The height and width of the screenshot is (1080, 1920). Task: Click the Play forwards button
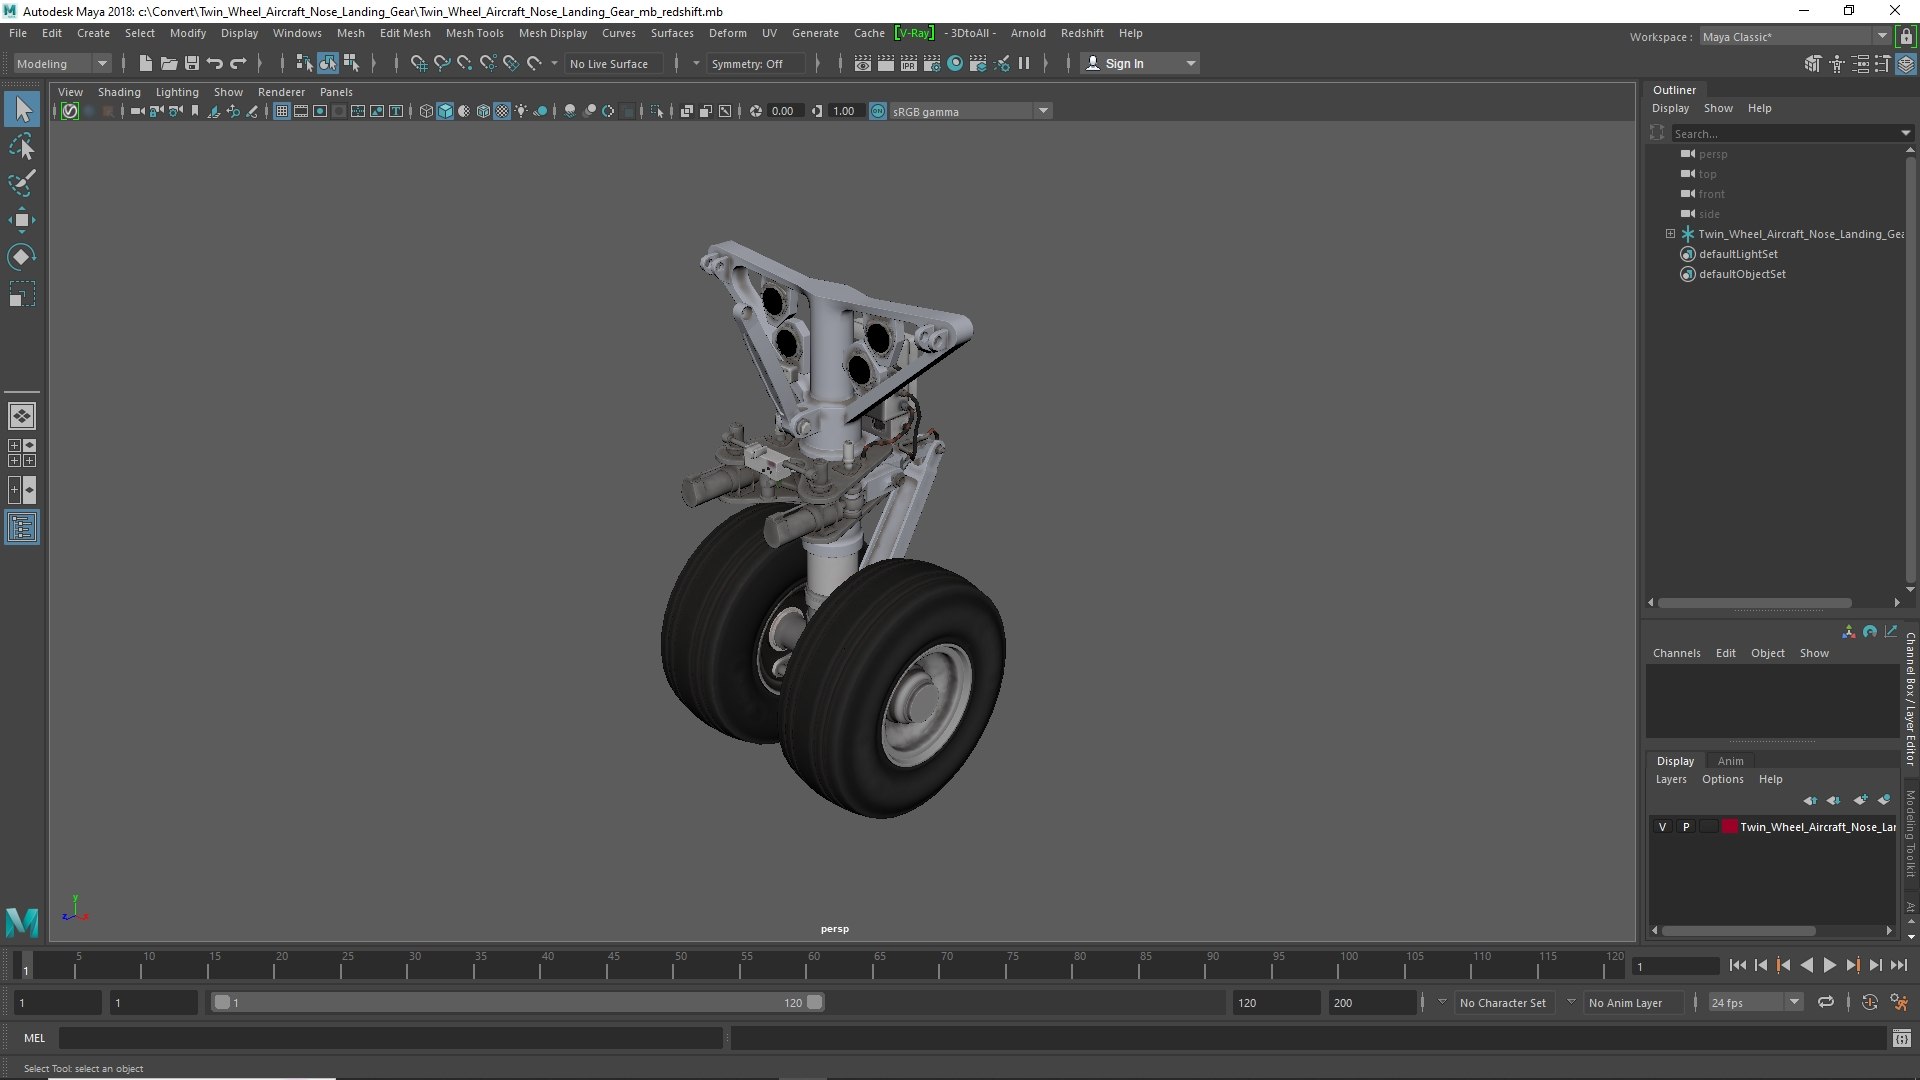(x=1829, y=965)
